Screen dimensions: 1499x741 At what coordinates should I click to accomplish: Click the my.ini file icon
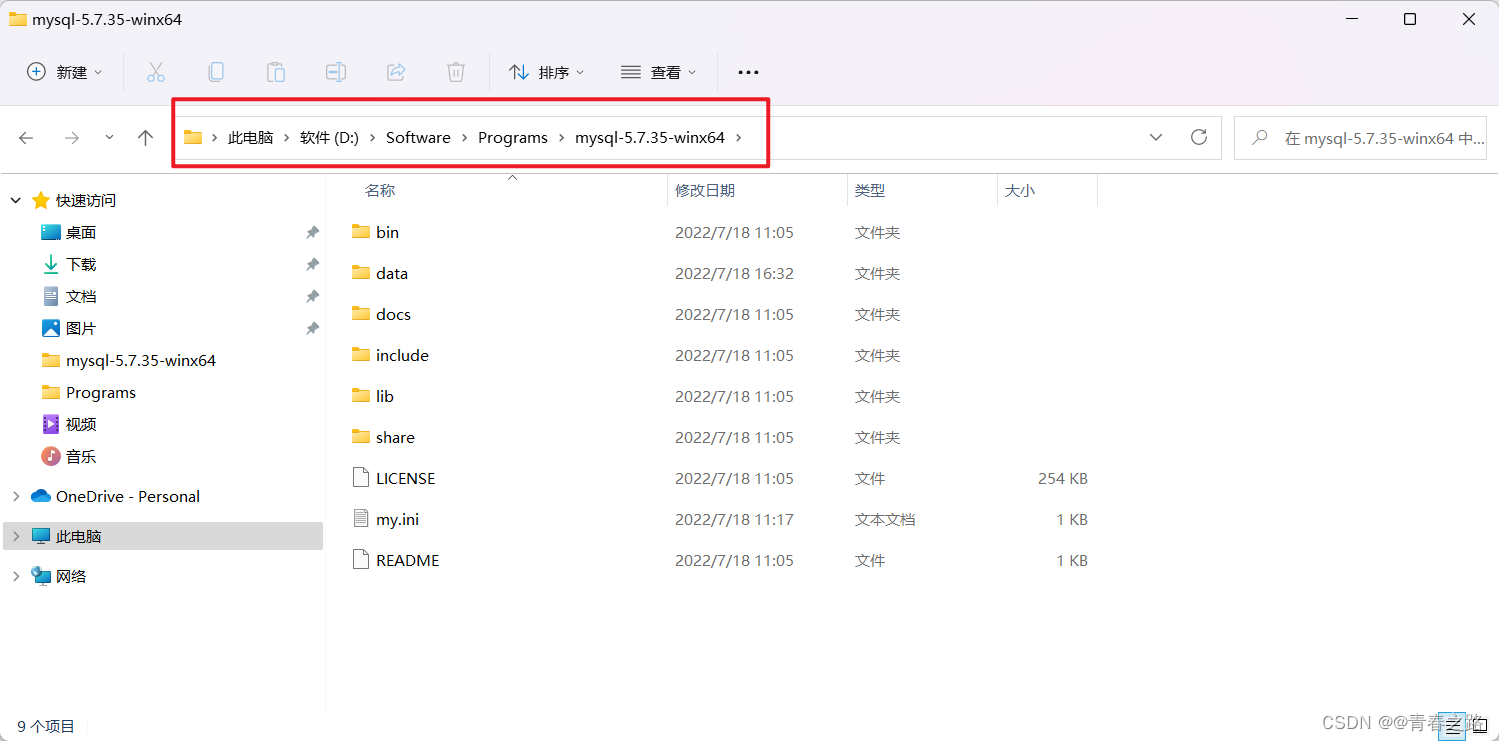click(x=361, y=518)
